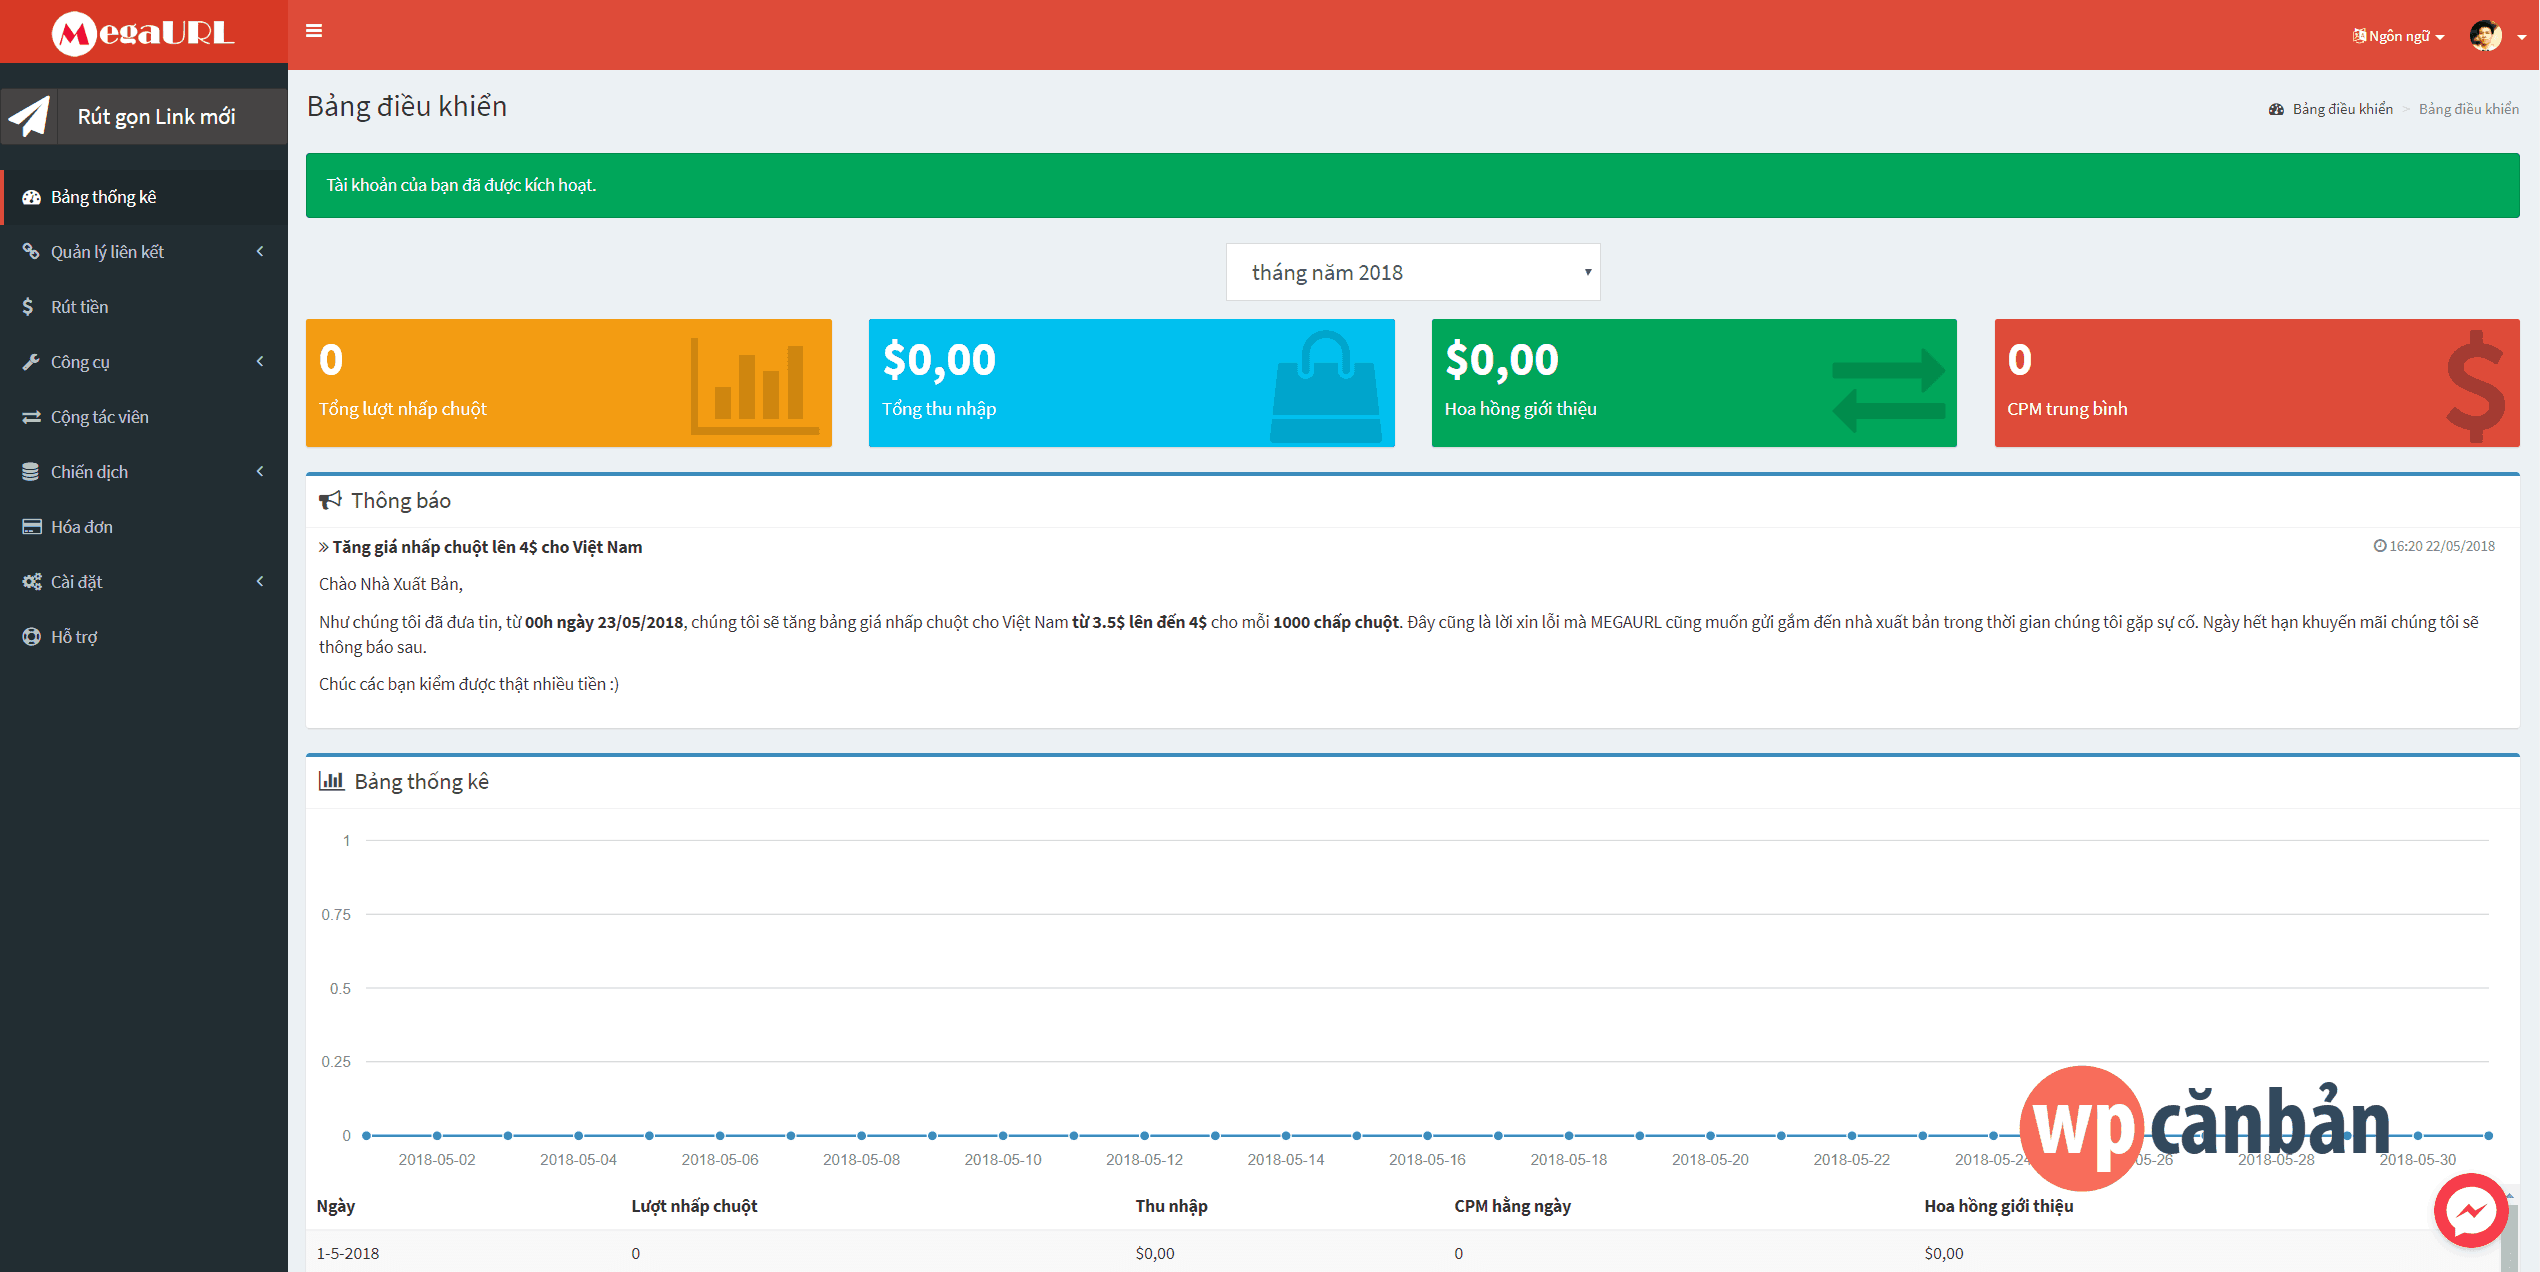Click the dollar icon beside Rút tiền
This screenshot has width=2540, height=1272.
tap(29, 307)
